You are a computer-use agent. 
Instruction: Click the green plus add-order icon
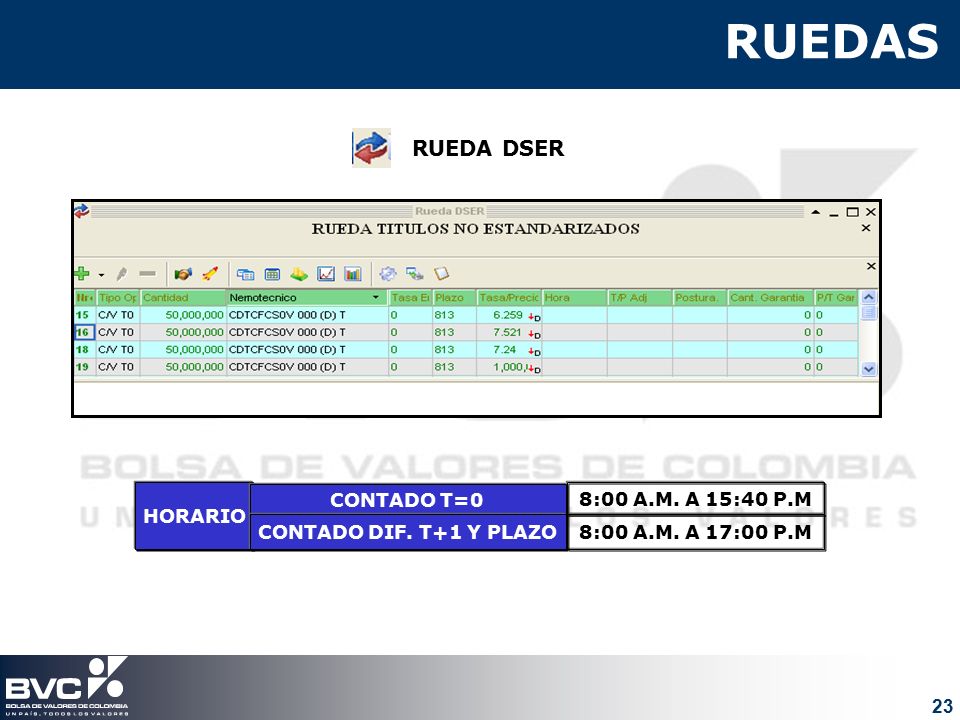(x=81, y=273)
